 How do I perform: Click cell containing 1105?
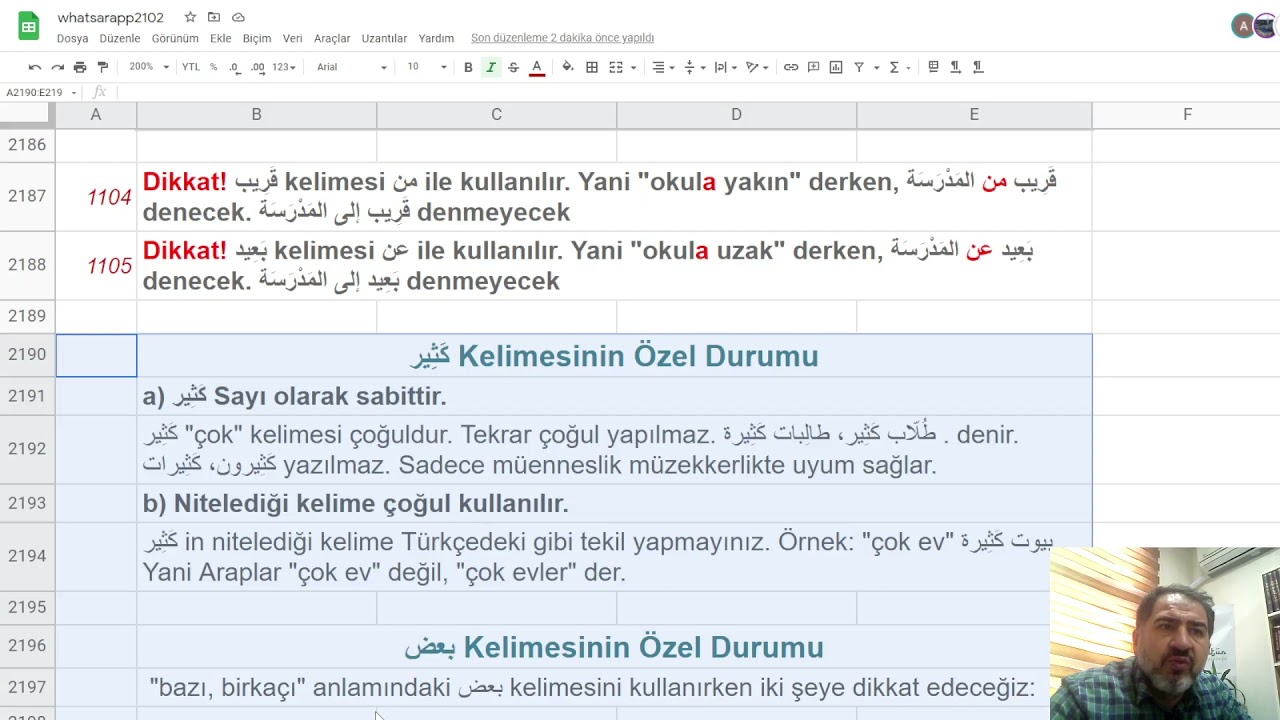point(96,265)
